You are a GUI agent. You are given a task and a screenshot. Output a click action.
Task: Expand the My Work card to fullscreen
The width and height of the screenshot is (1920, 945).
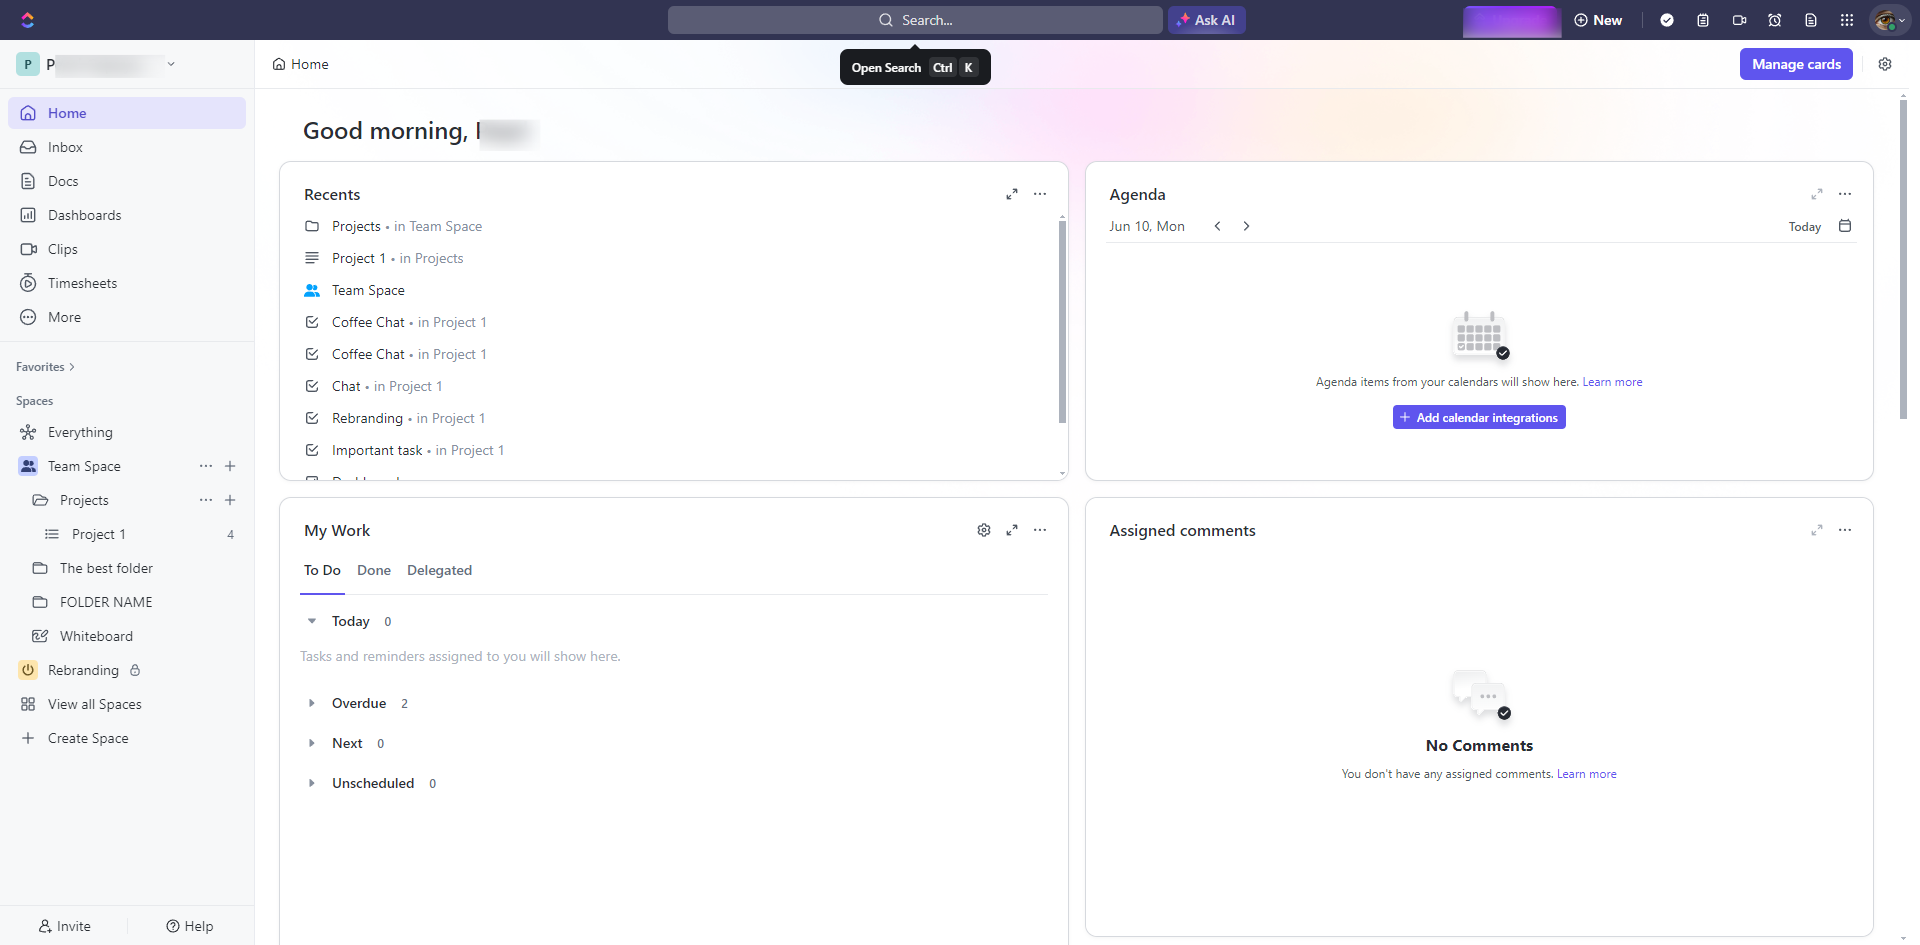pos(1012,530)
